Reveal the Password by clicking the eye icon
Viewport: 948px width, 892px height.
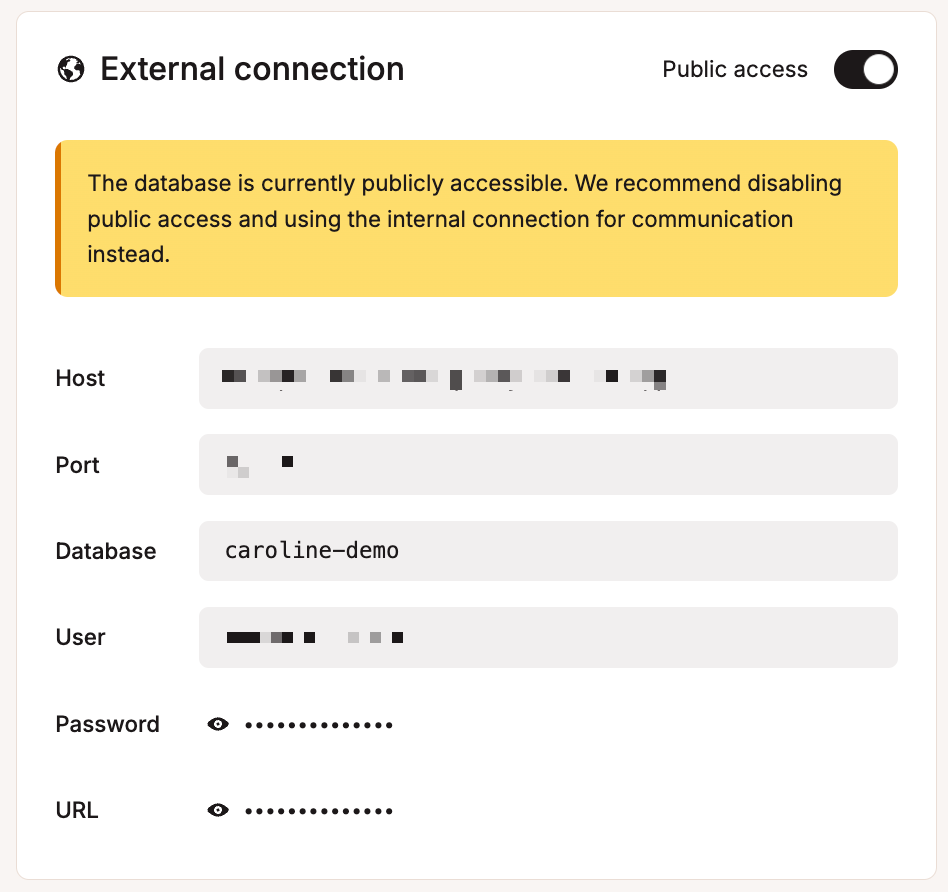tap(218, 723)
